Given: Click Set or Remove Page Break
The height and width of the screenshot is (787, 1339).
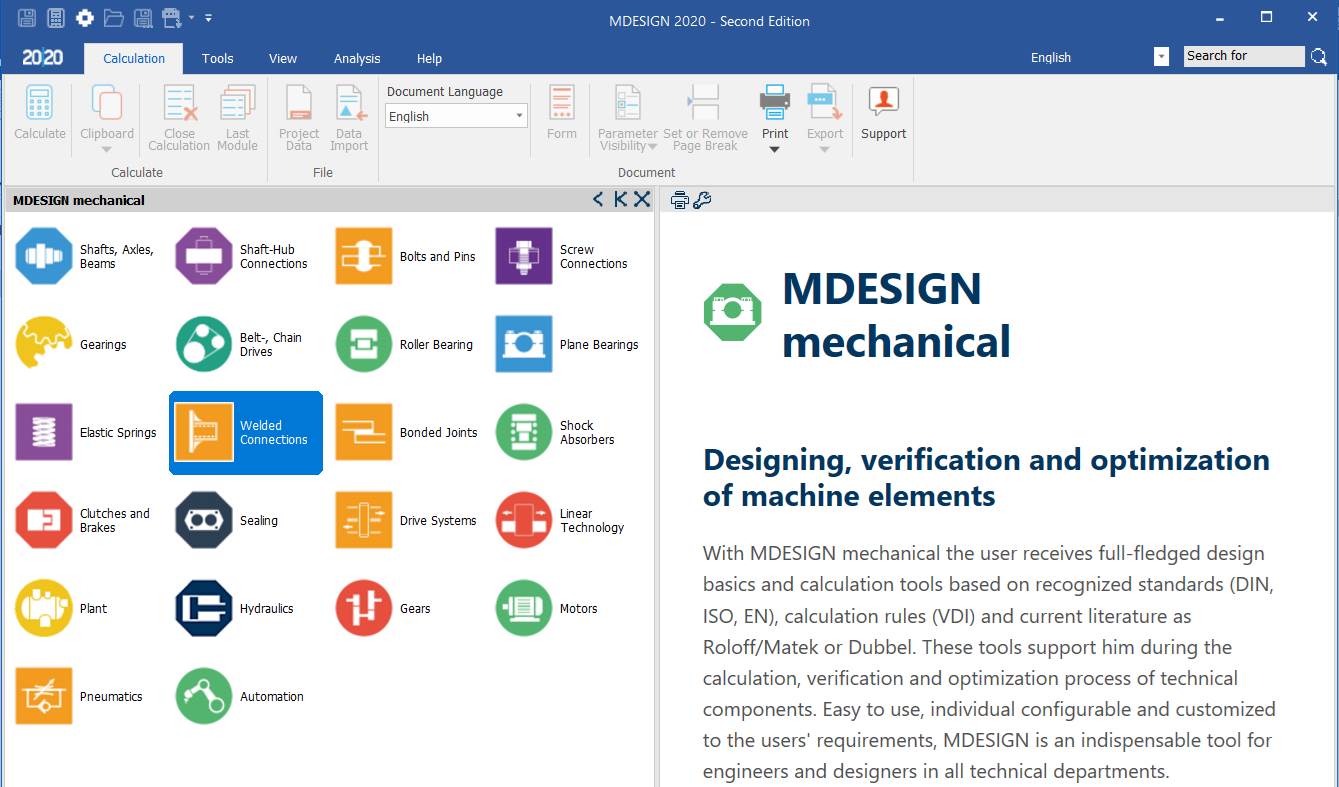Looking at the screenshot, I should (x=705, y=118).
